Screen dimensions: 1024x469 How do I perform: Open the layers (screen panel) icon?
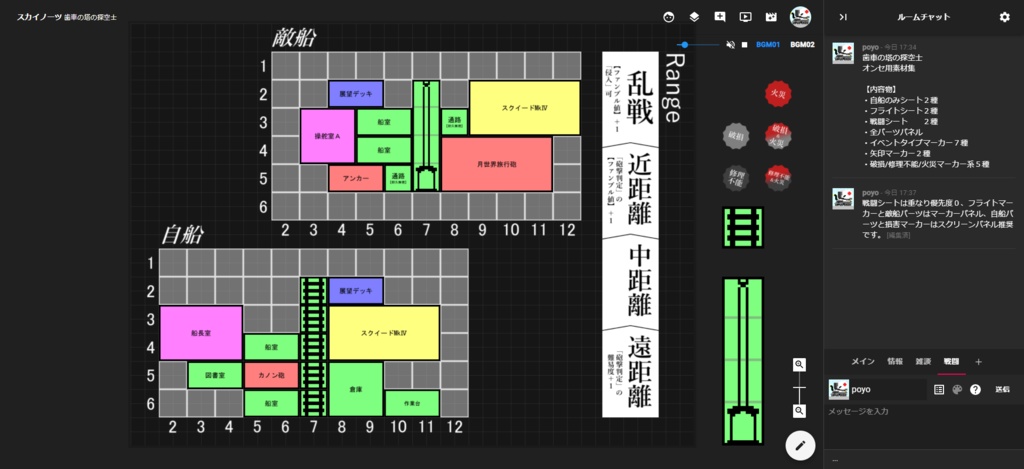pyautogui.click(x=694, y=18)
